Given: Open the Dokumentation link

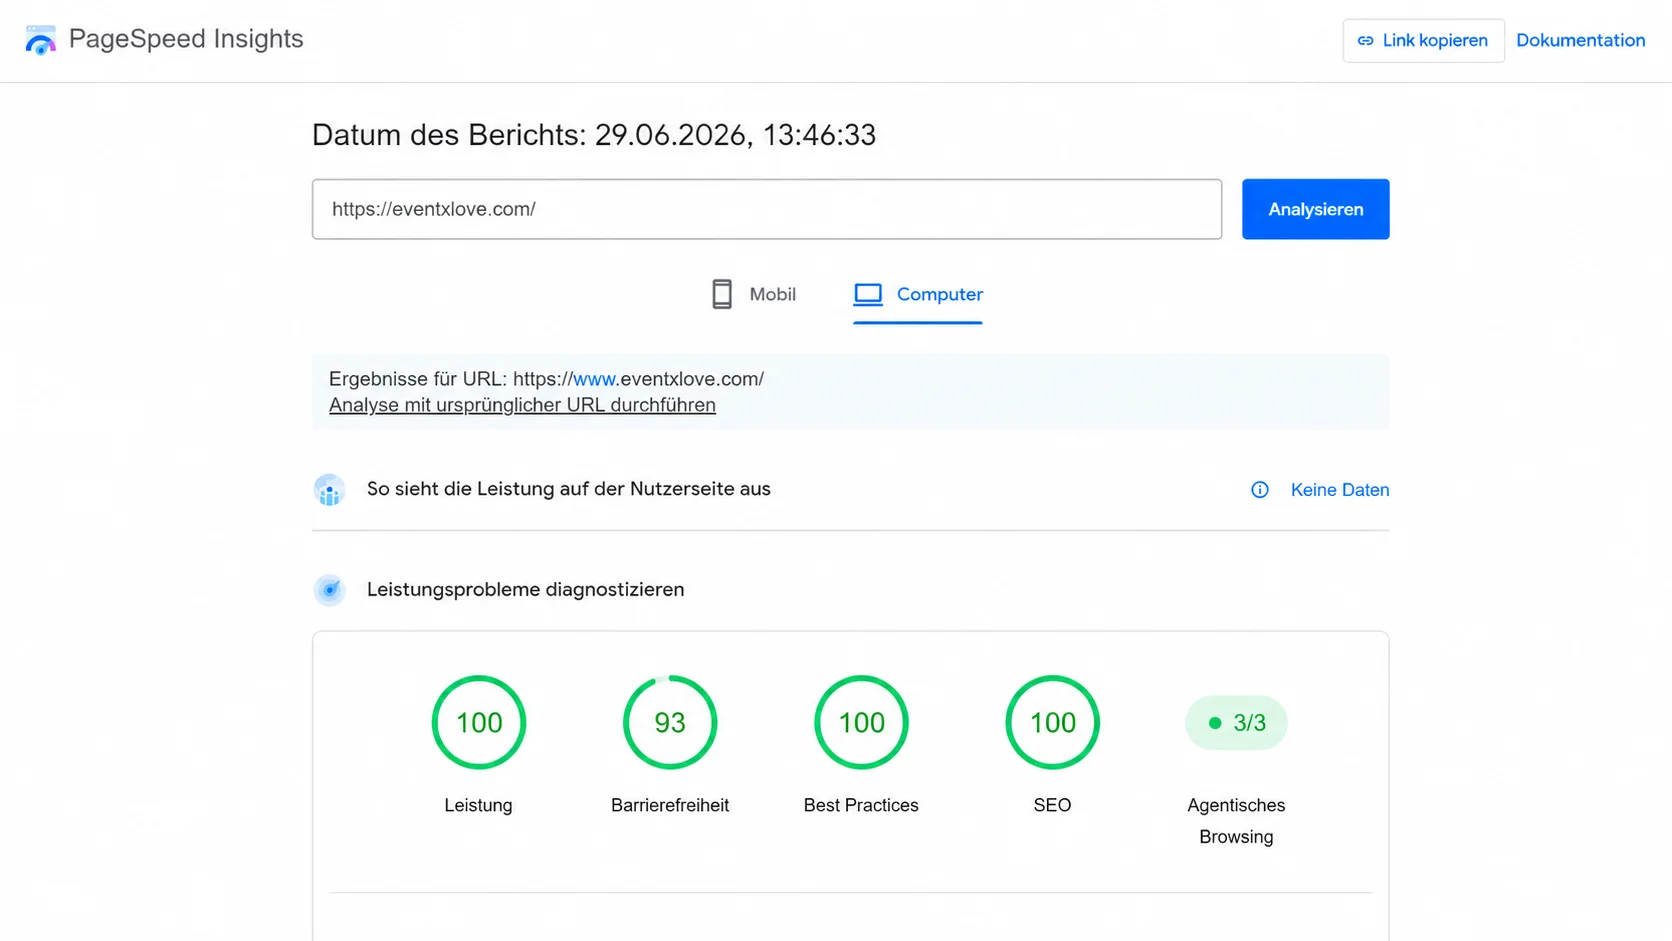Looking at the screenshot, I should point(1580,41).
